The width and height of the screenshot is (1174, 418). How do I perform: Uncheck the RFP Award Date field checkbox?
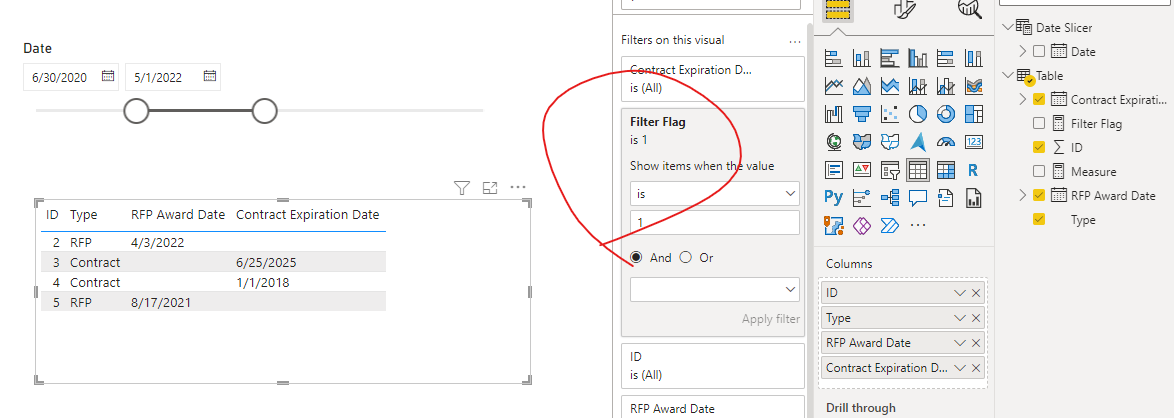point(1038,196)
